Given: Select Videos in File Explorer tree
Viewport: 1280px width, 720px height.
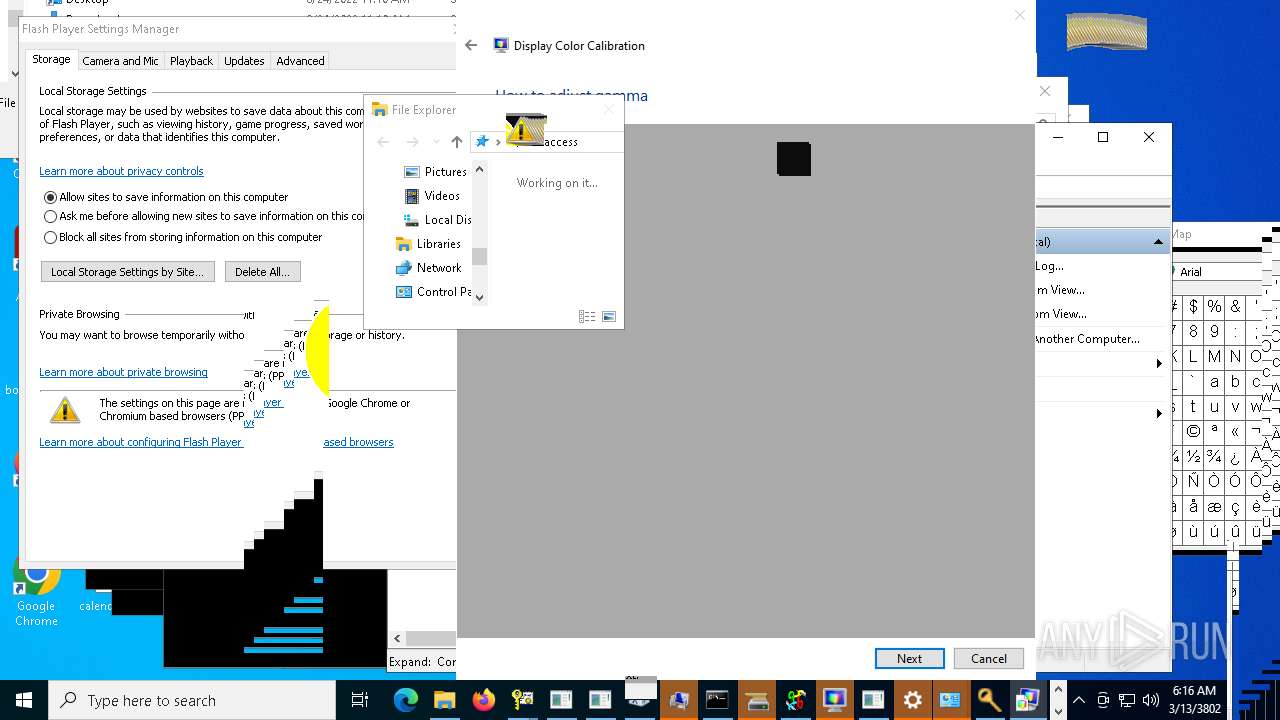Looking at the screenshot, I should [432, 196].
